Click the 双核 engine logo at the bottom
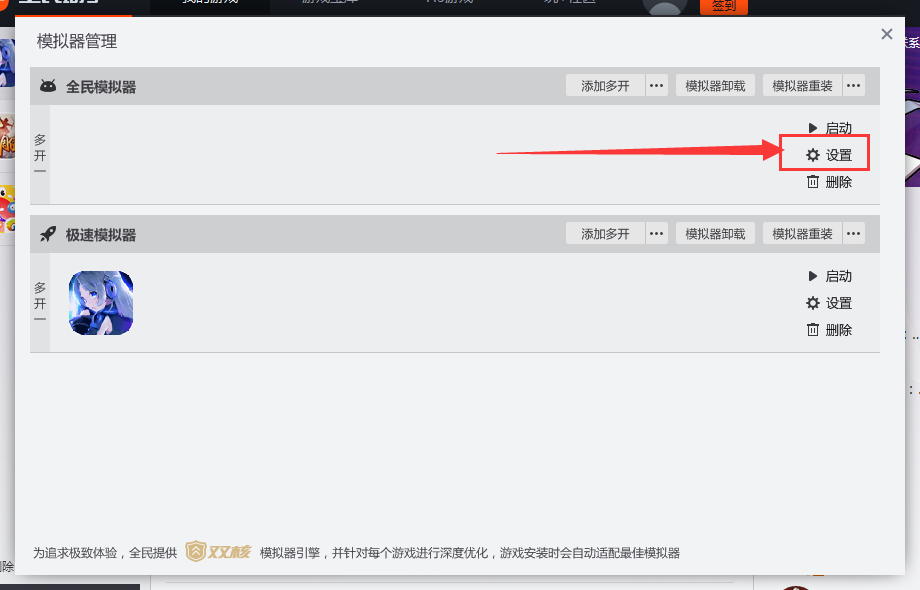Viewport: 920px width, 590px height. [x=218, y=551]
